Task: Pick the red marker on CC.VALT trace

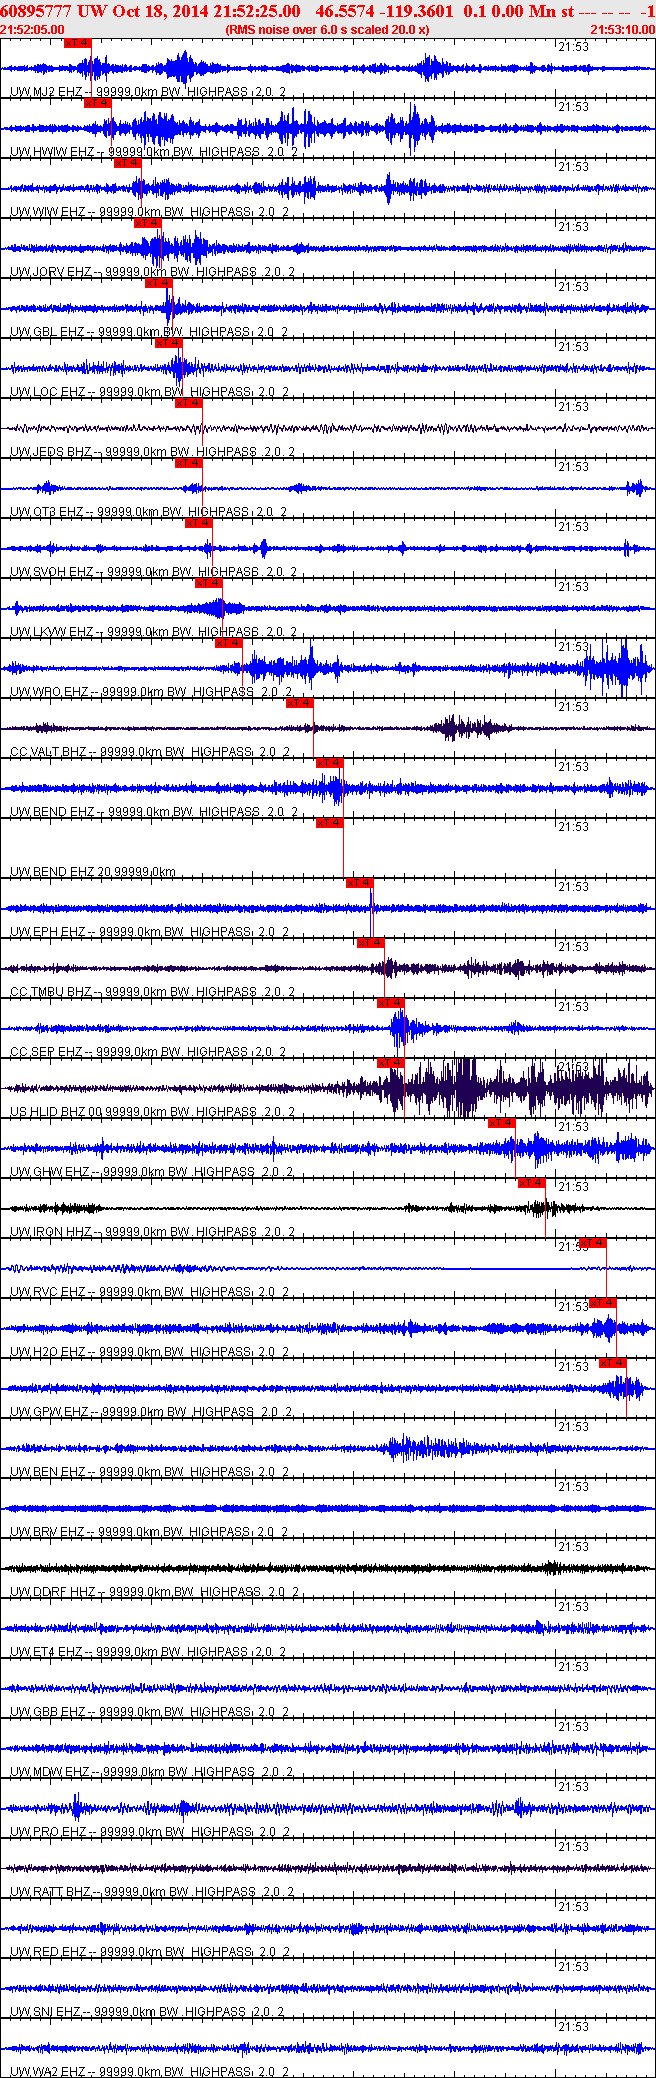Action: pyautogui.click(x=299, y=703)
